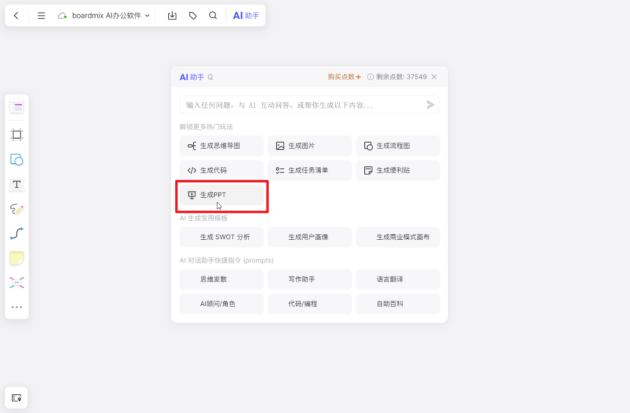
Task: Select the Pen drawing tool
Action: point(17,209)
